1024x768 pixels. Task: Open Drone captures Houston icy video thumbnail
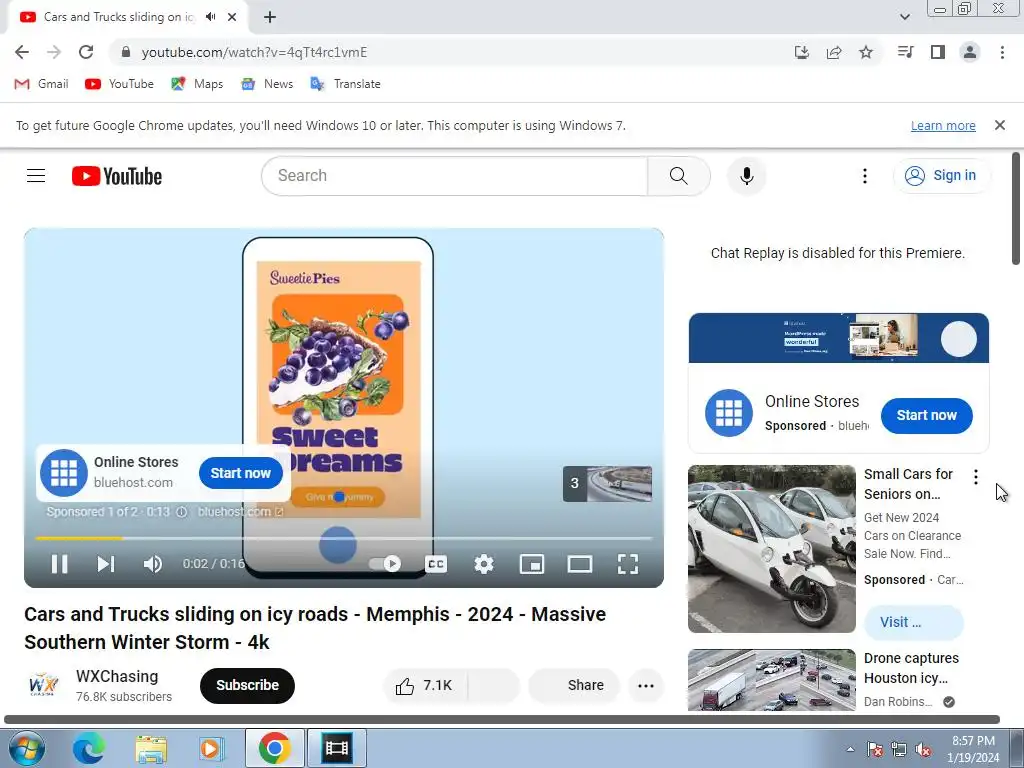[772, 680]
